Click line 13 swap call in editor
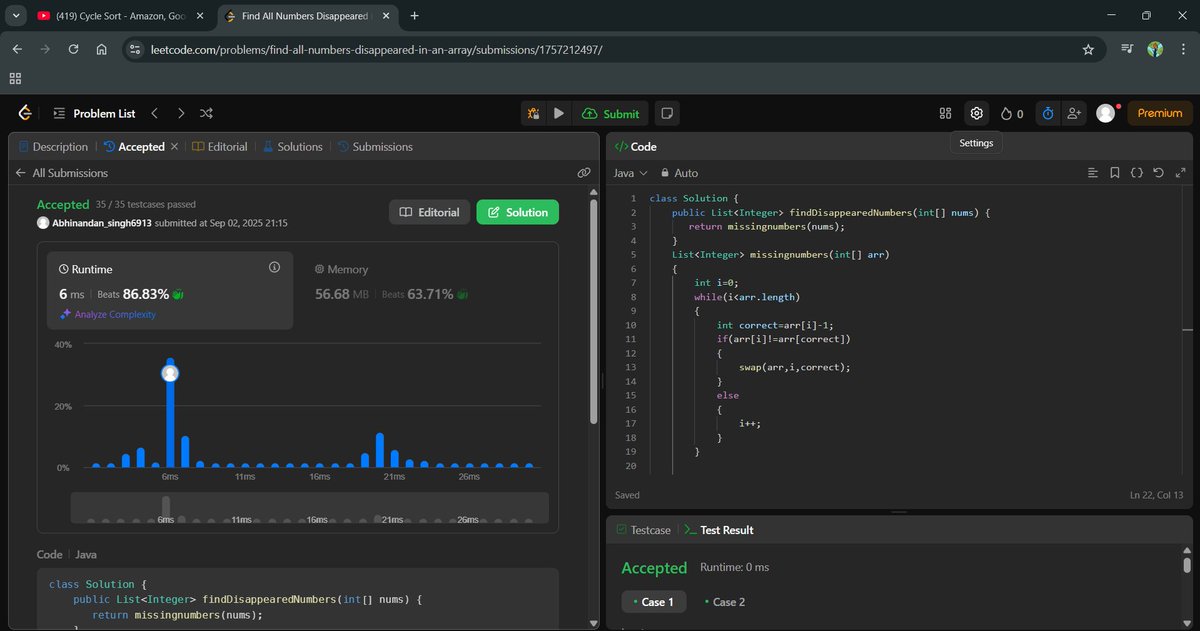 [x=794, y=367]
